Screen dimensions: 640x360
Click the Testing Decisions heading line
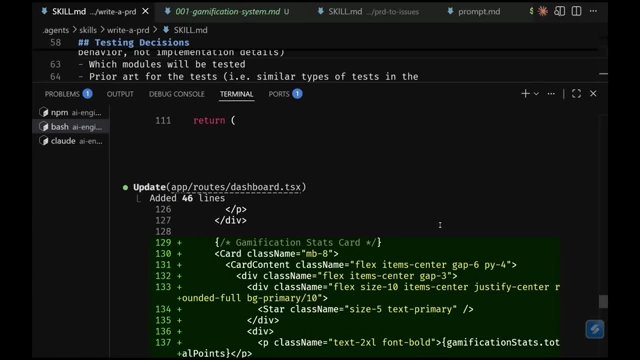pos(134,42)
